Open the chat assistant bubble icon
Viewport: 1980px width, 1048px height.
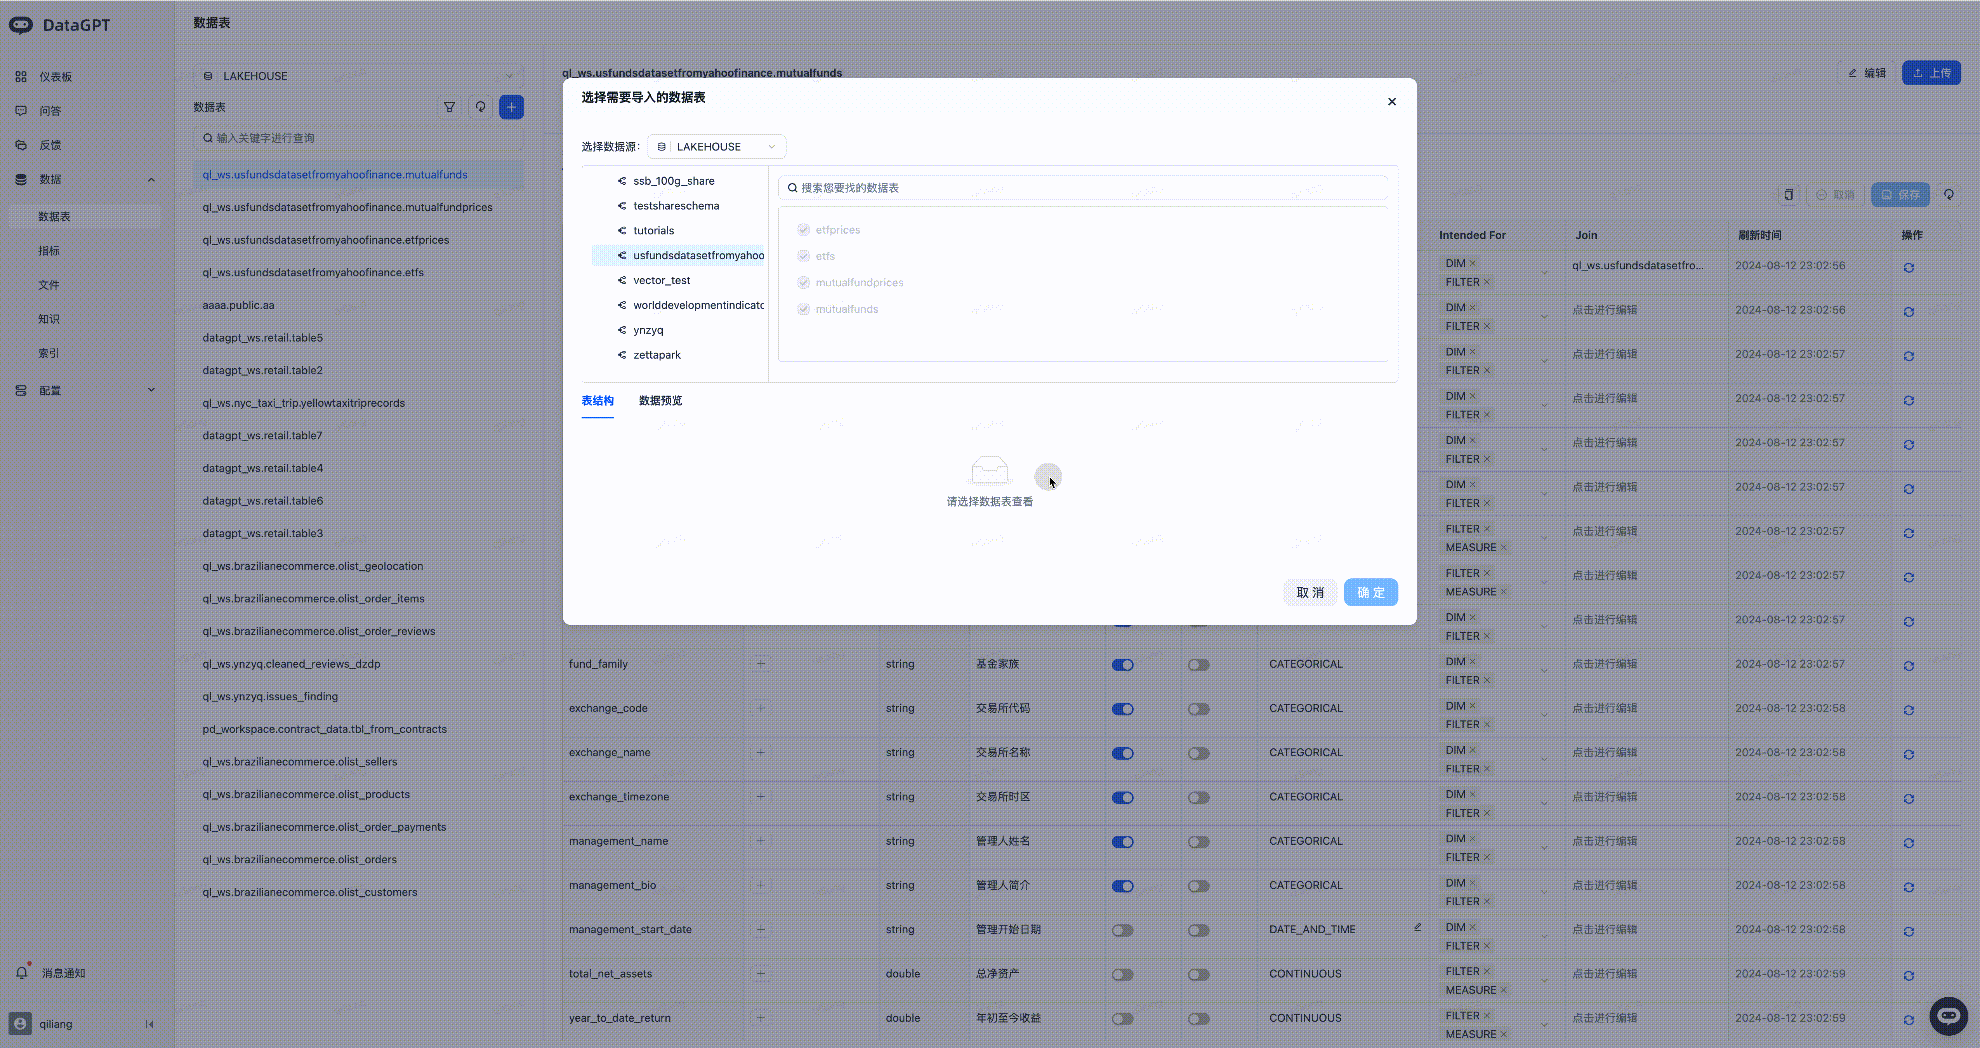pyautogui.click(x=1947, y=1016)
